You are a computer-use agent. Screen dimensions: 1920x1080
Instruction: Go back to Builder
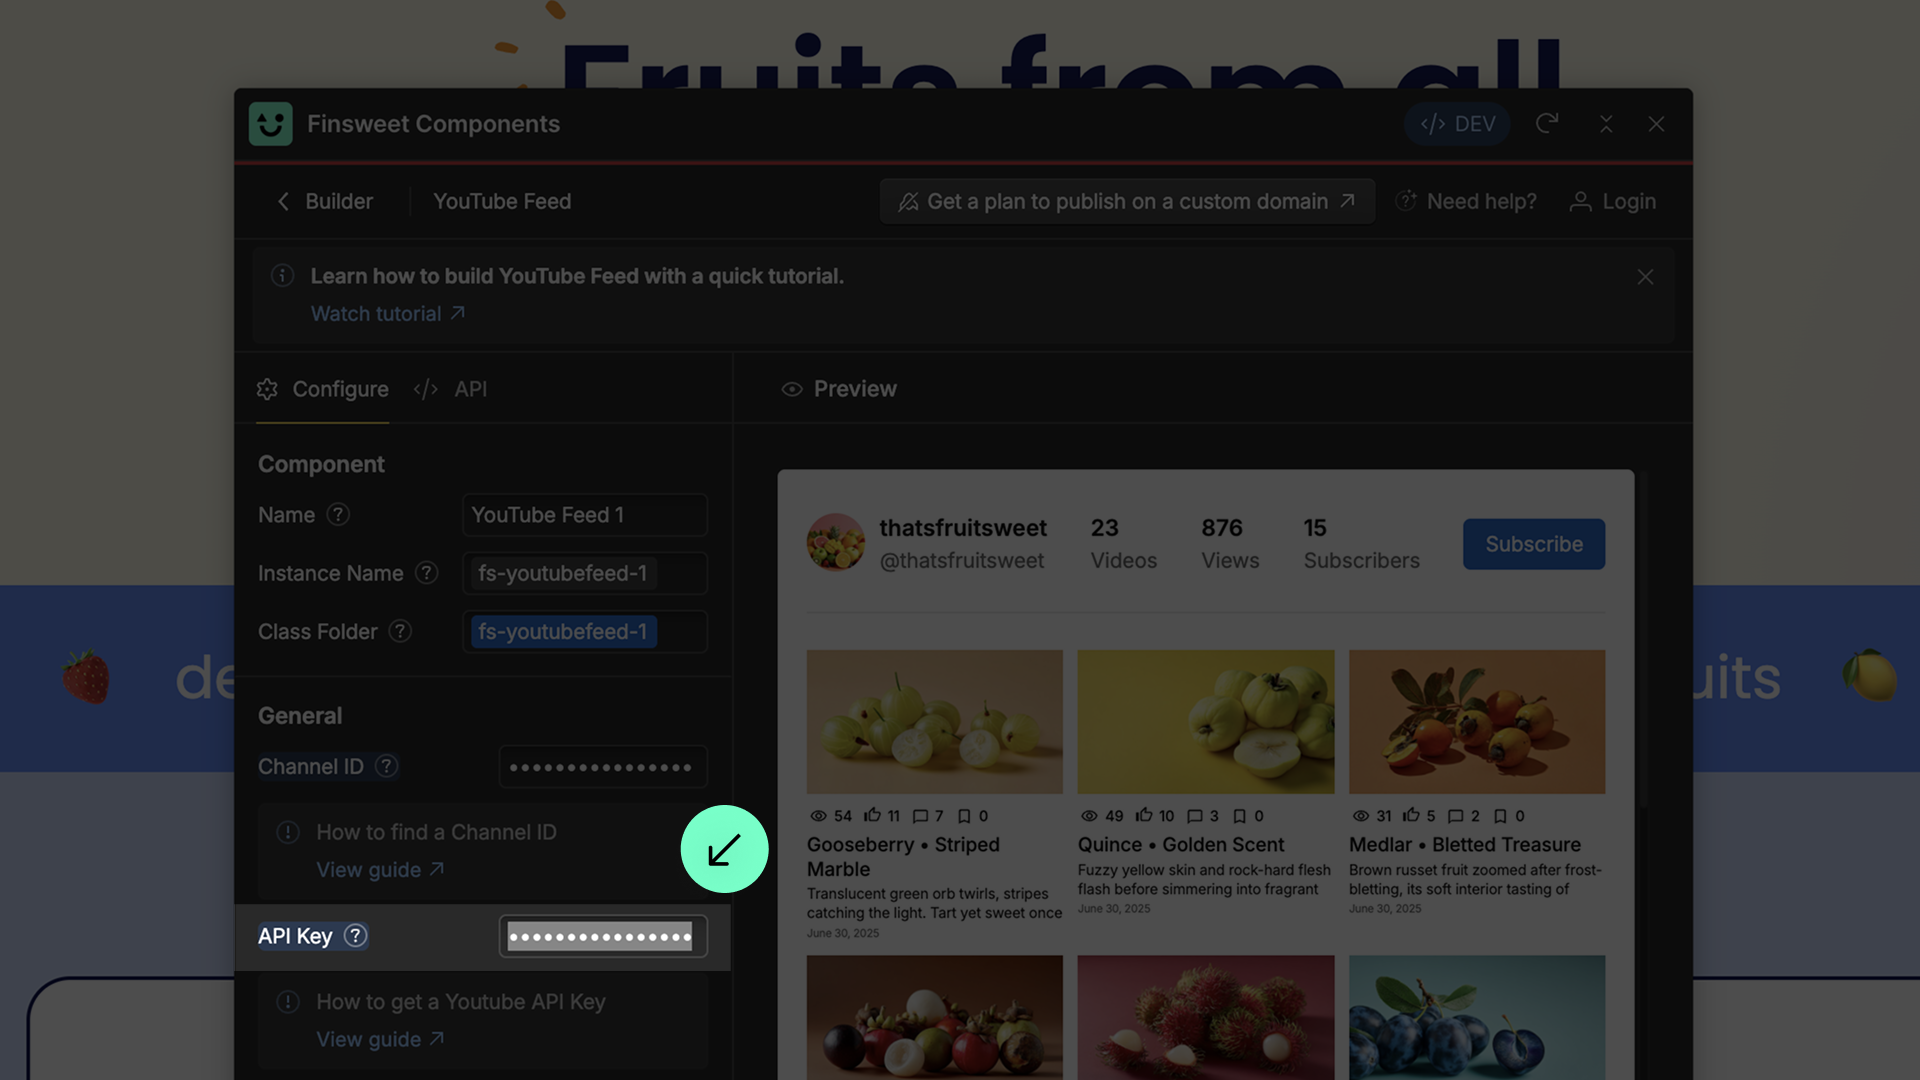click(325, 201)
